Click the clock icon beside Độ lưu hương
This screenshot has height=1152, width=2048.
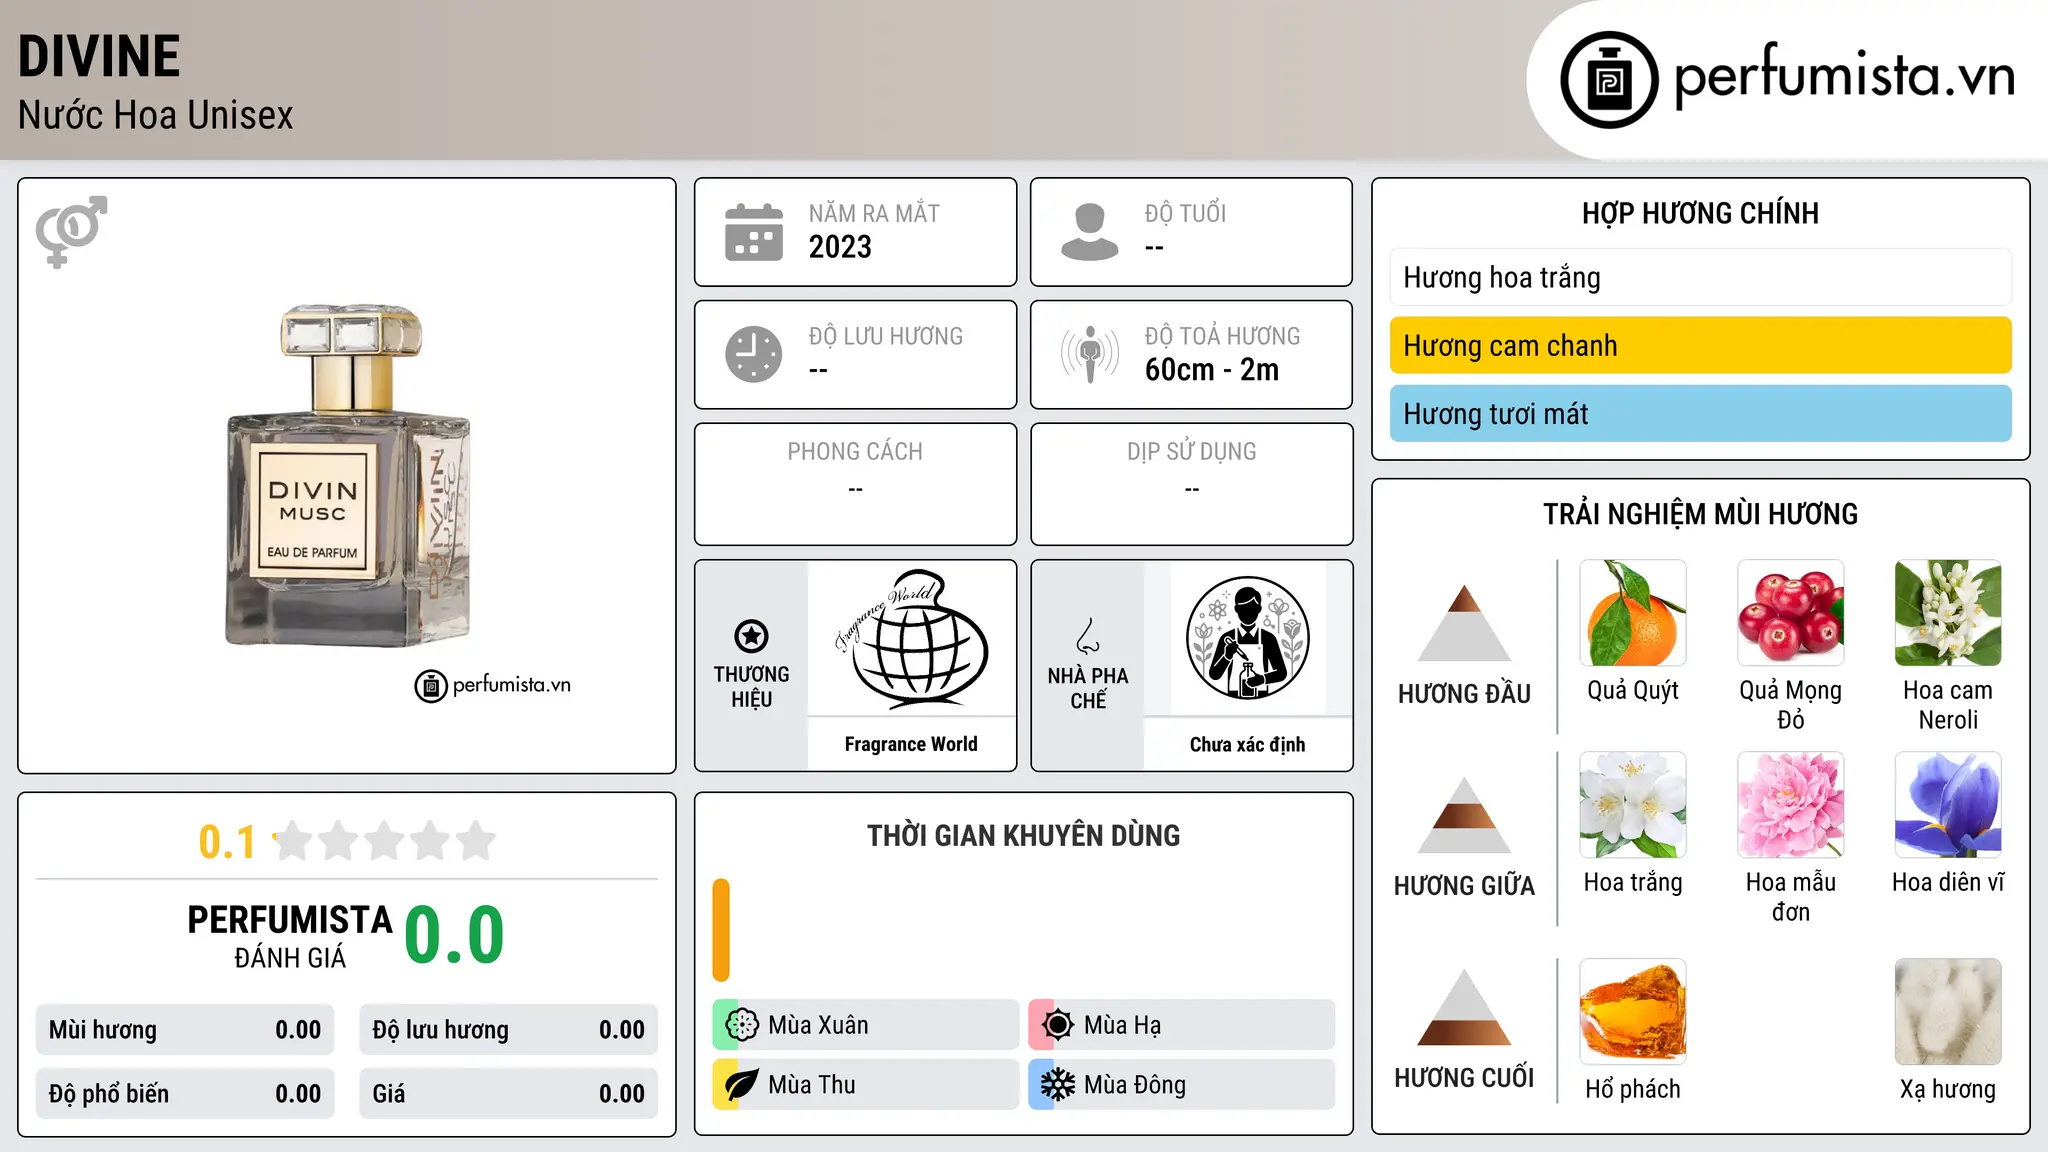[754, 354]
